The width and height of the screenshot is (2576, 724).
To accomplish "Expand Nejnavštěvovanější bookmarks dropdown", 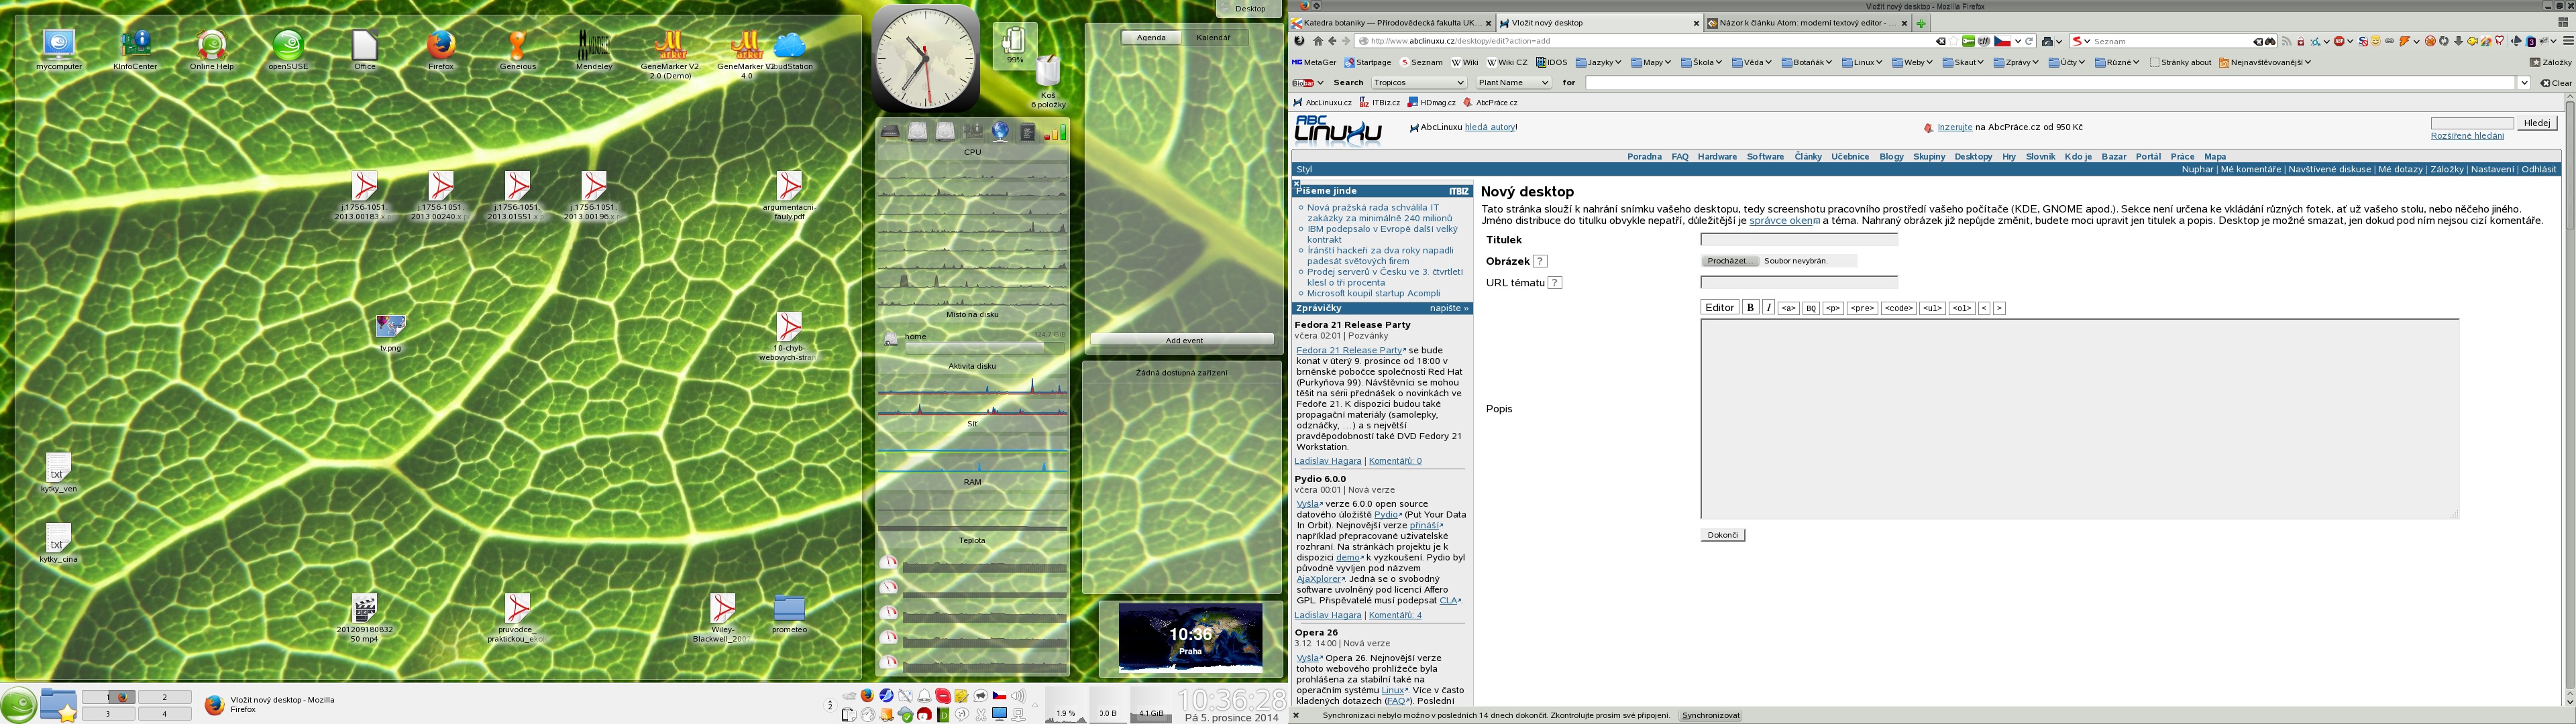I will [x=2265, y=62].
